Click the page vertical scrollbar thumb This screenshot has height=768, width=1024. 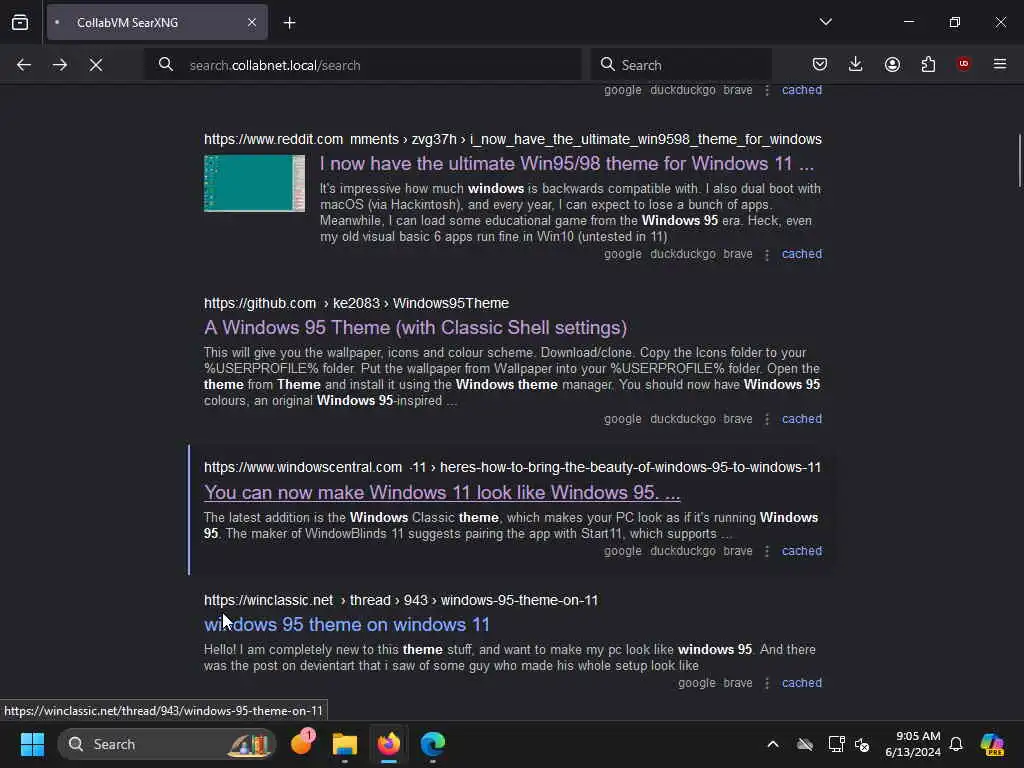pyautogui.click(x=1019, y=160)
